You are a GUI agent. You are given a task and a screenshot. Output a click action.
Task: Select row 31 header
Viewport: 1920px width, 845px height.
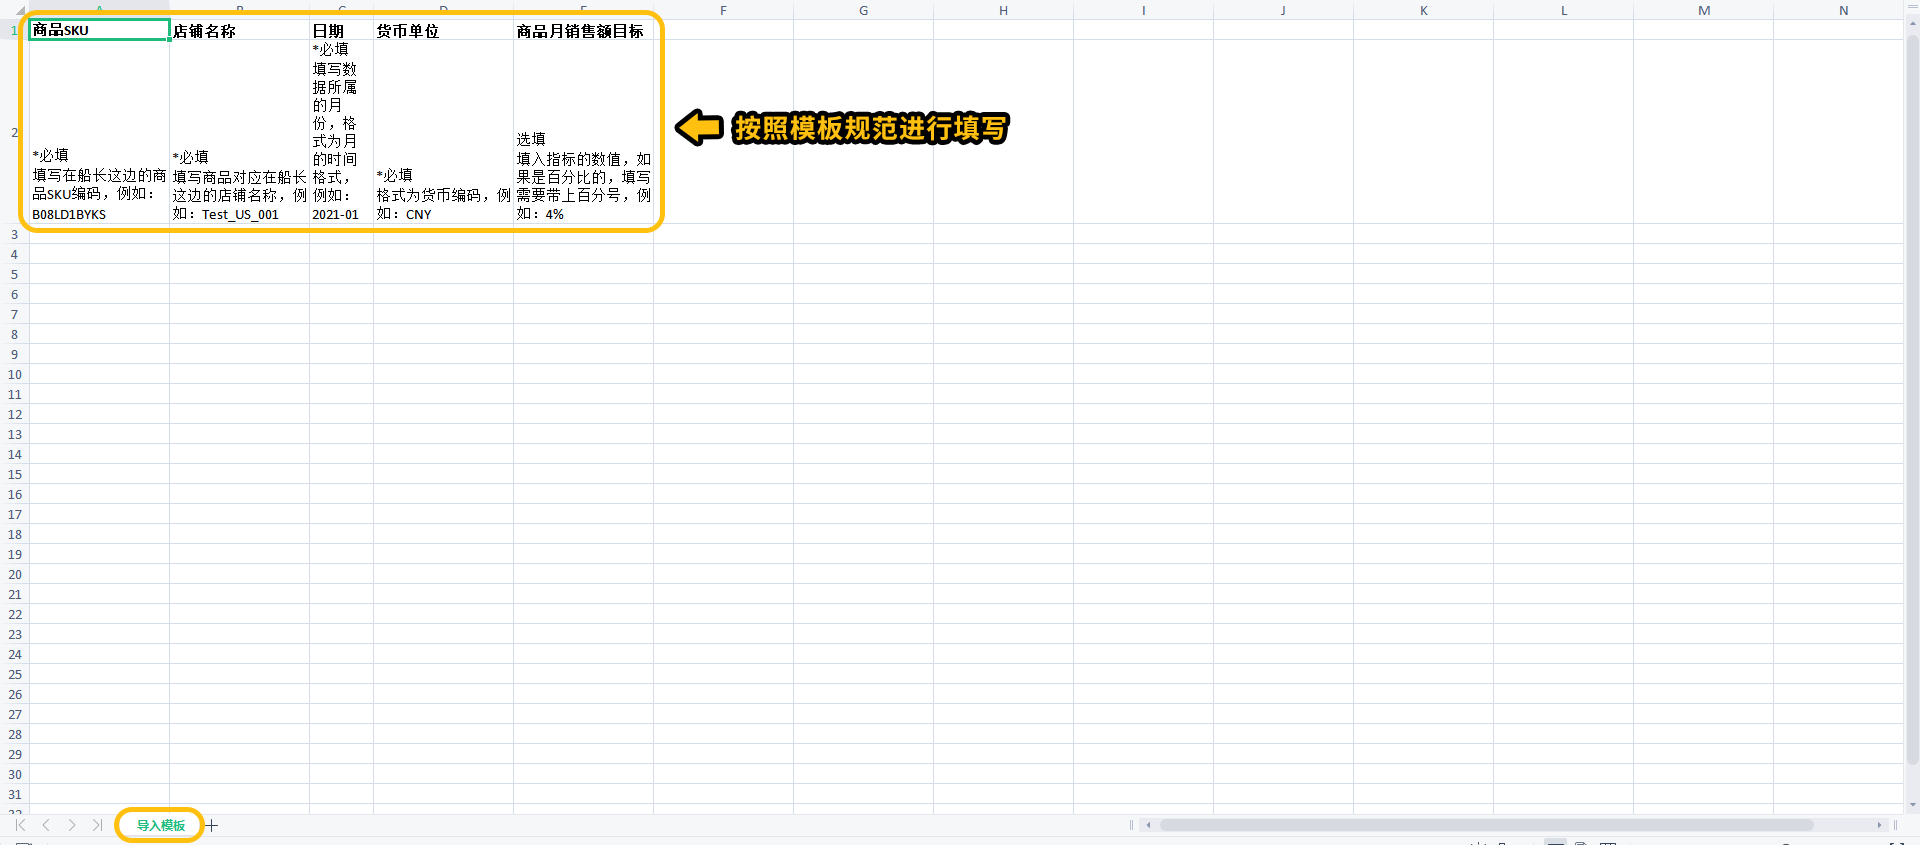pos(14,794)
